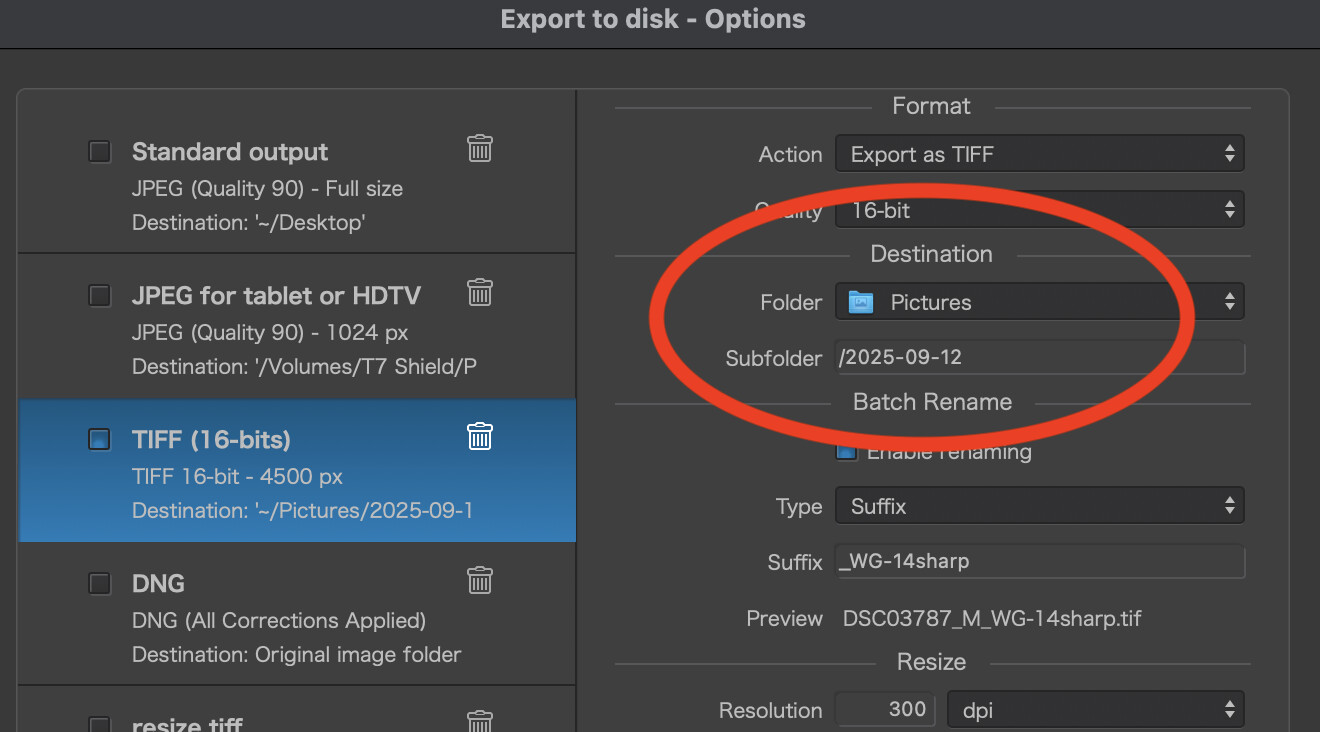Screen dimensions: 1320x732
Task: Open the Quality dropdown set to 16-bit
Action: tap(1039, 211)
